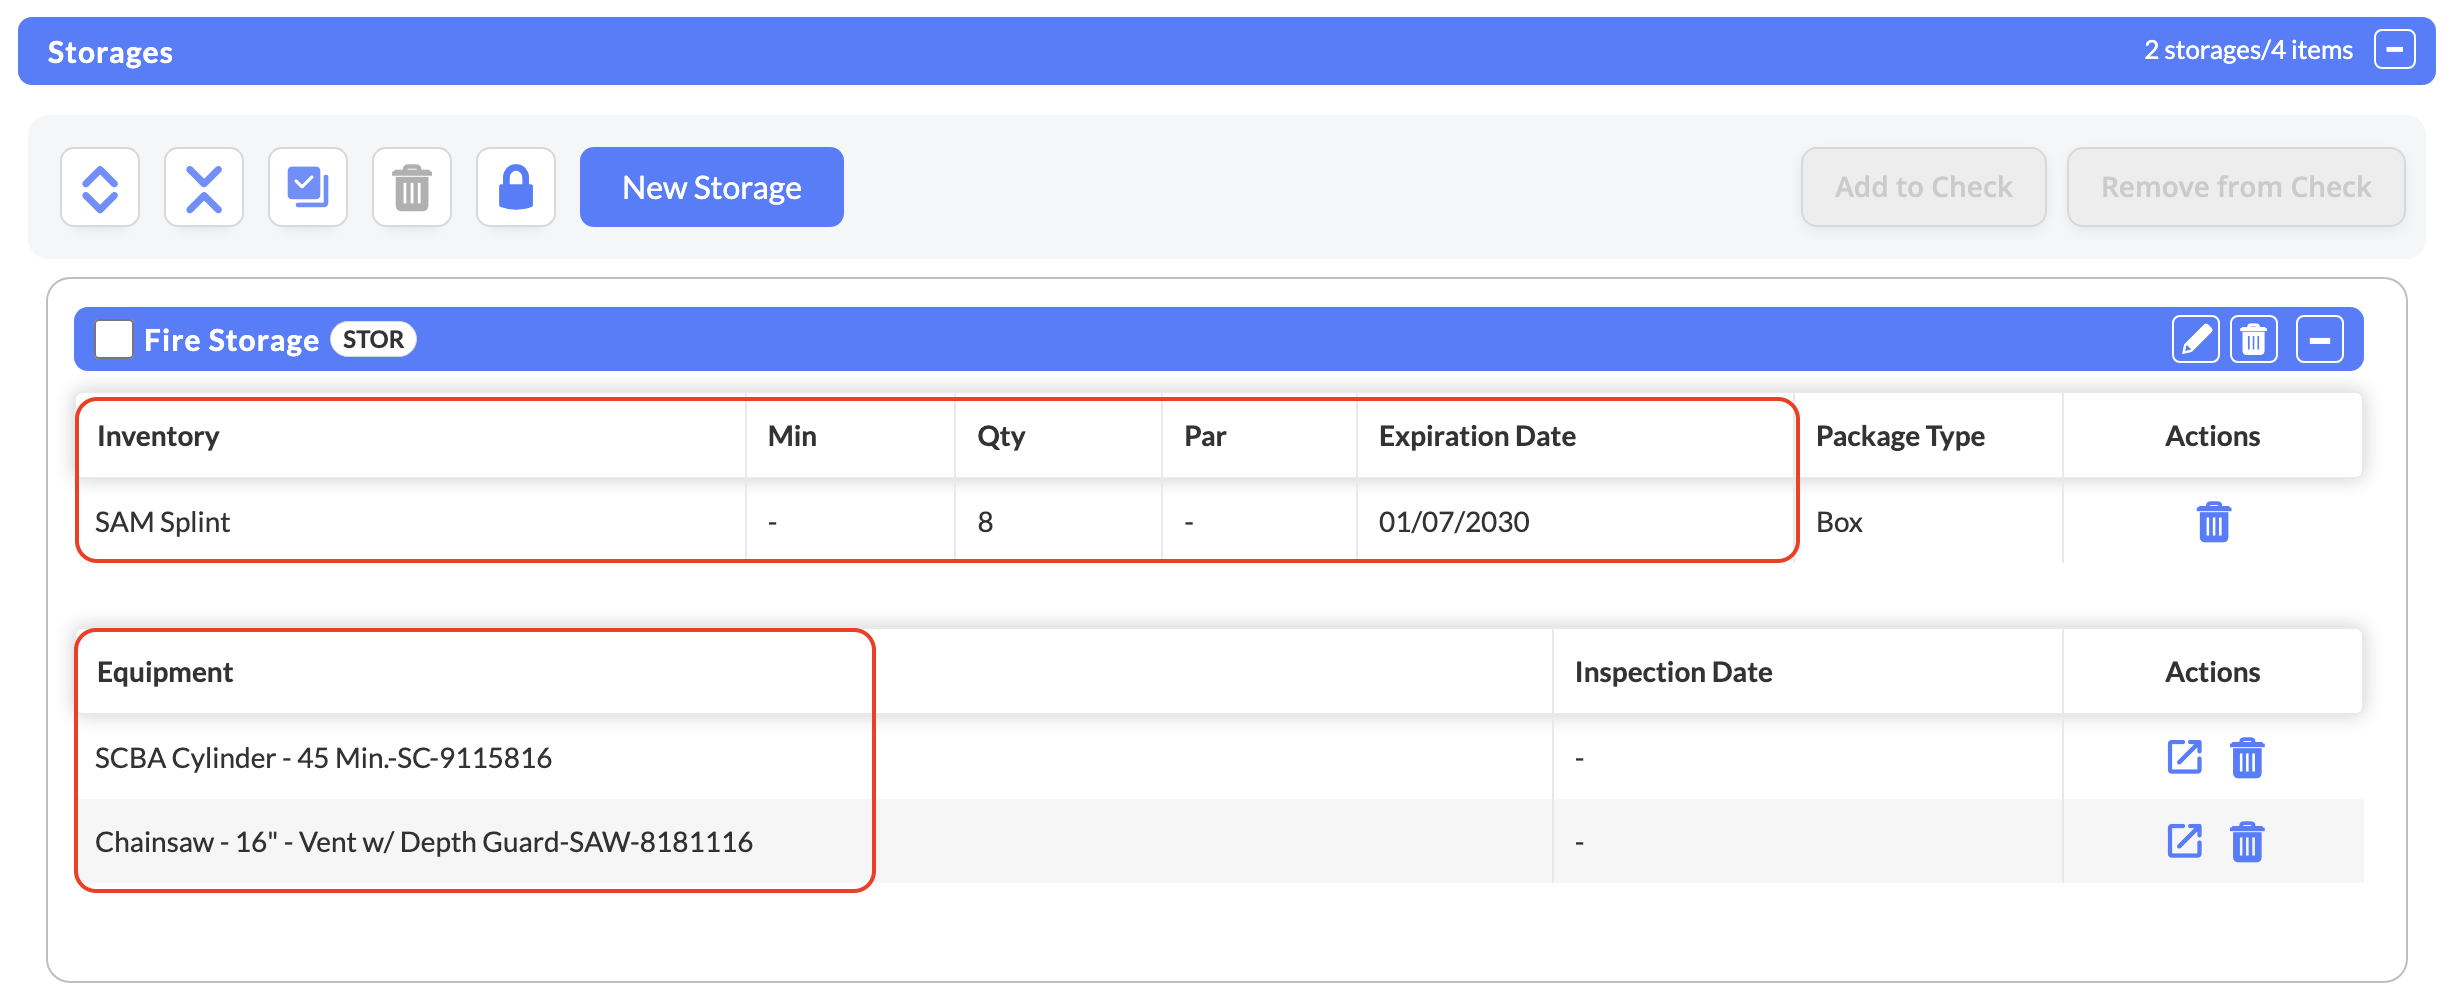This screenshot has width=2458, height=984.
Task: Delete the Chainsaw equipment row
Action: 2247,841
